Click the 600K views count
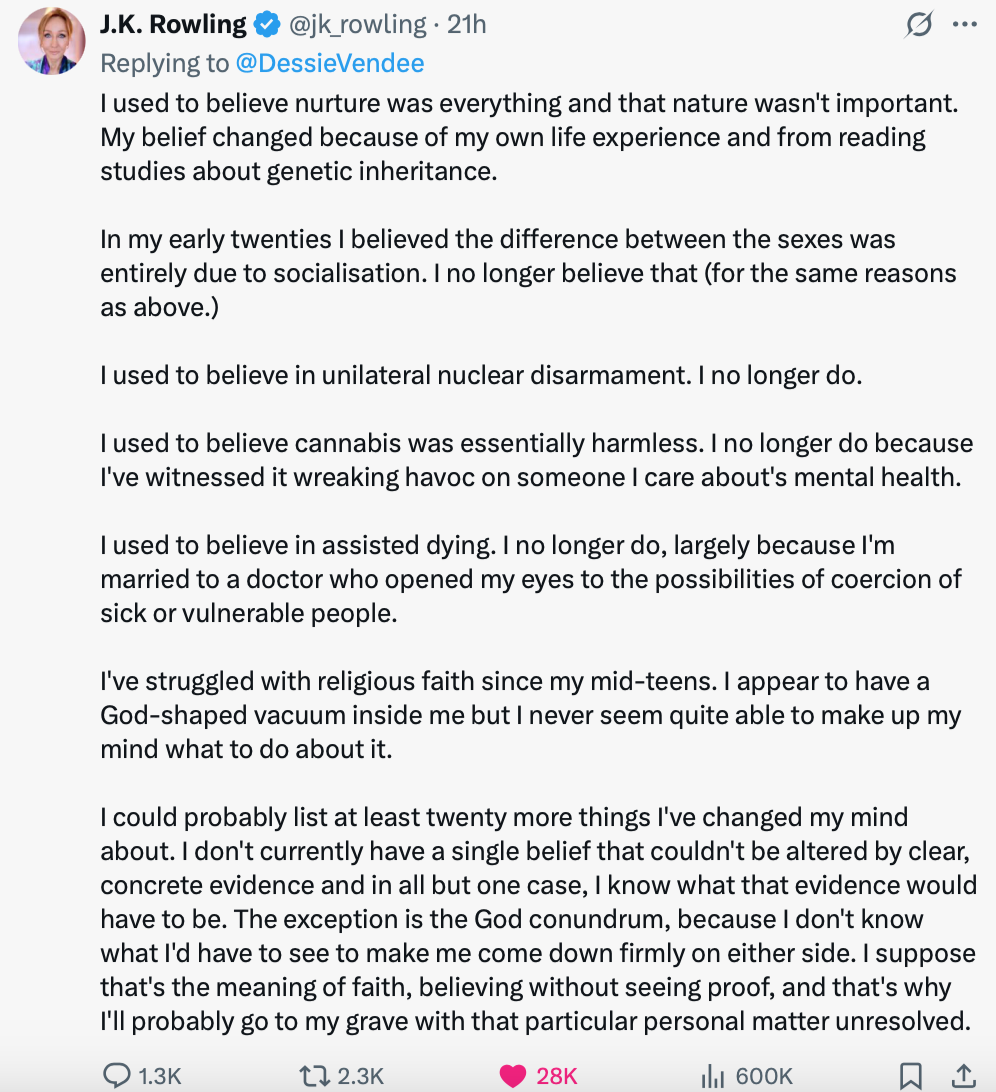Screen dimensions: 996x1092 (764, 1075)
